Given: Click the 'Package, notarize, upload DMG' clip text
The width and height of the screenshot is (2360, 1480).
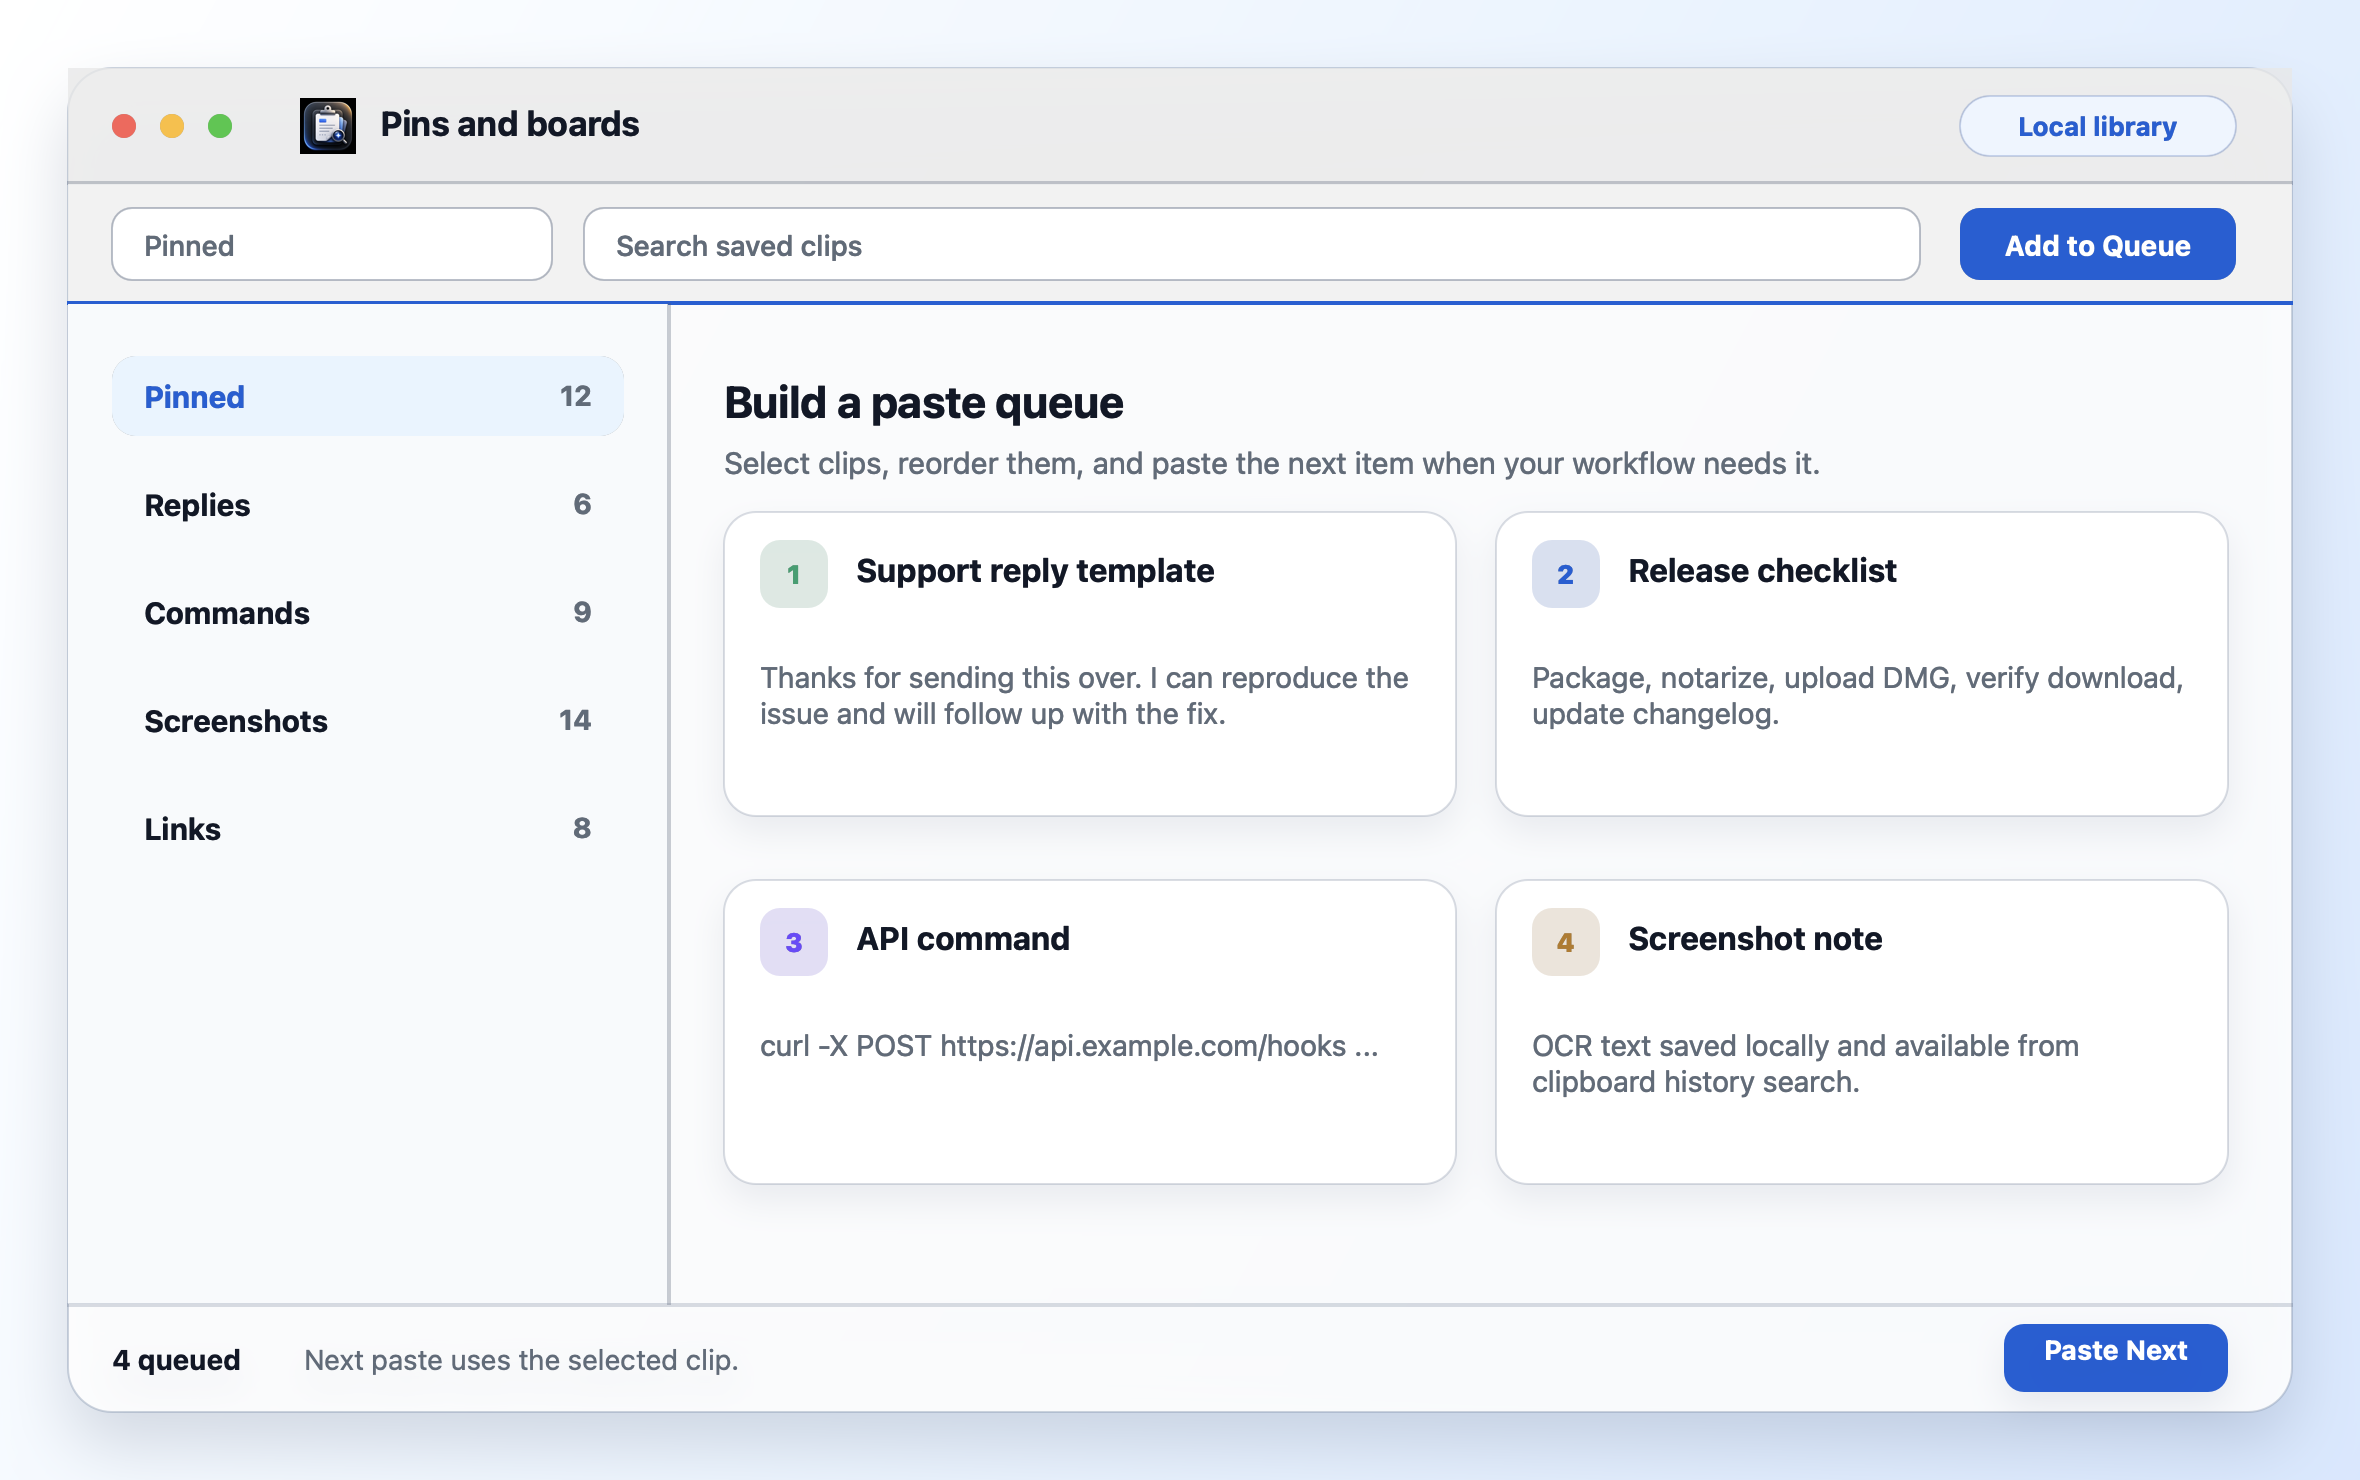Looking at the screenshot, I should pyautogui.click(x=1857, y=696).
